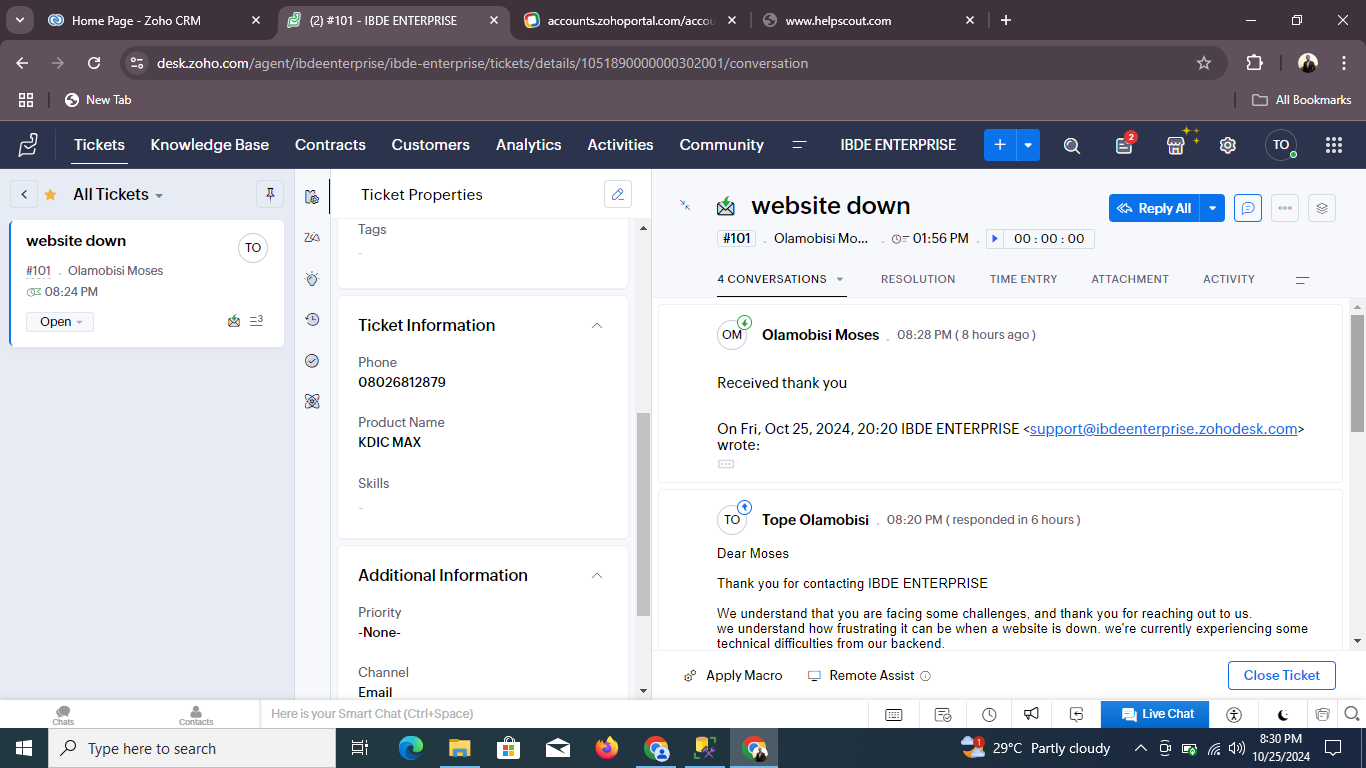Expand quoted text in Olamobisi Moses reply
The width and height of the screenshot is (1366, 768).
pos(726,464)
